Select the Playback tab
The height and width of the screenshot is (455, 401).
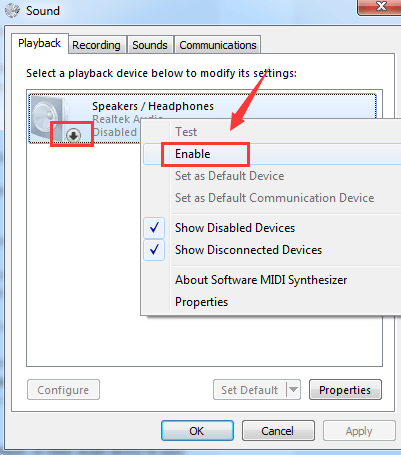tap(40, 43)
